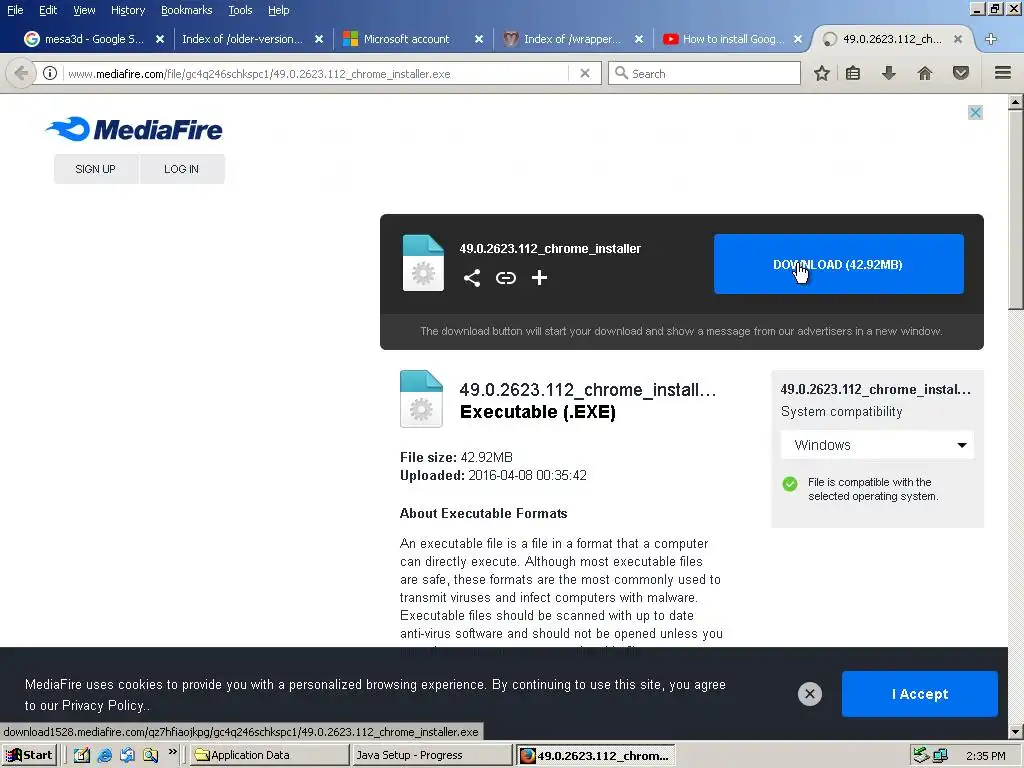Open the Bookmarks menu
This screenshot has height=768, width=1024.
coord(186,10)
